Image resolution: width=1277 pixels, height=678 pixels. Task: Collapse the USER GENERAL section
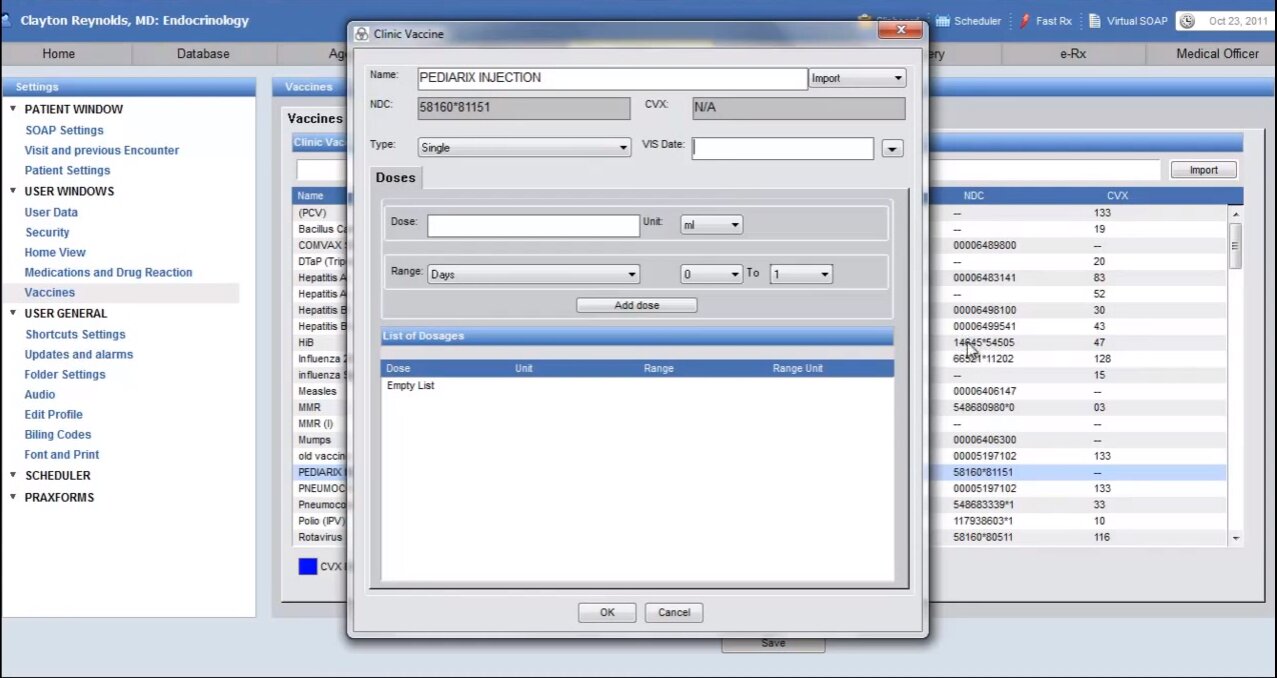click(x=13, y=313)
